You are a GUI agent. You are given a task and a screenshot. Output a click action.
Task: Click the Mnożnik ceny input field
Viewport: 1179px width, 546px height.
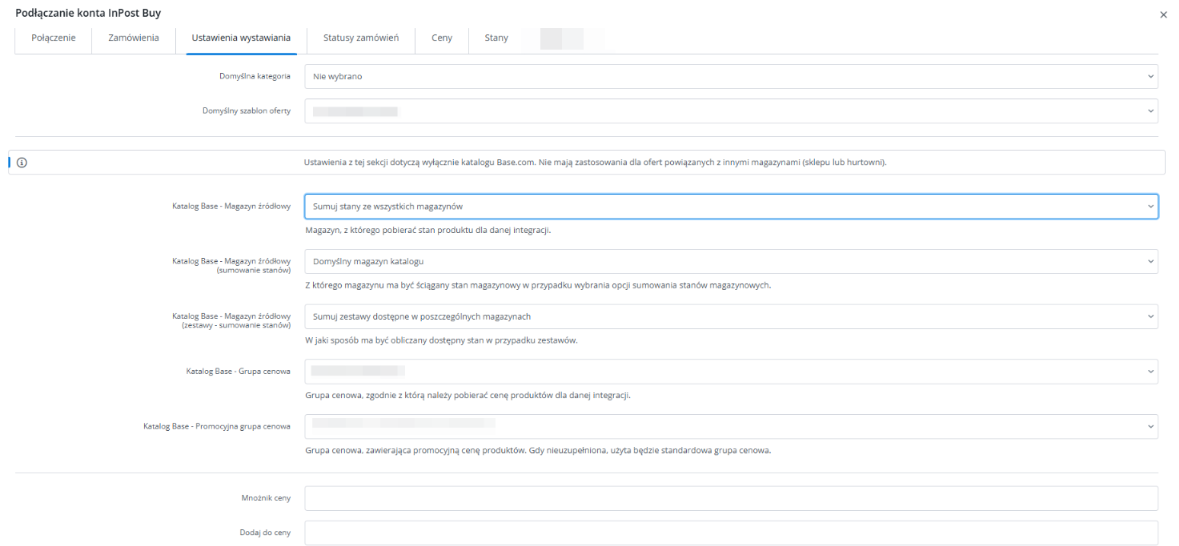tap(730, 498)
